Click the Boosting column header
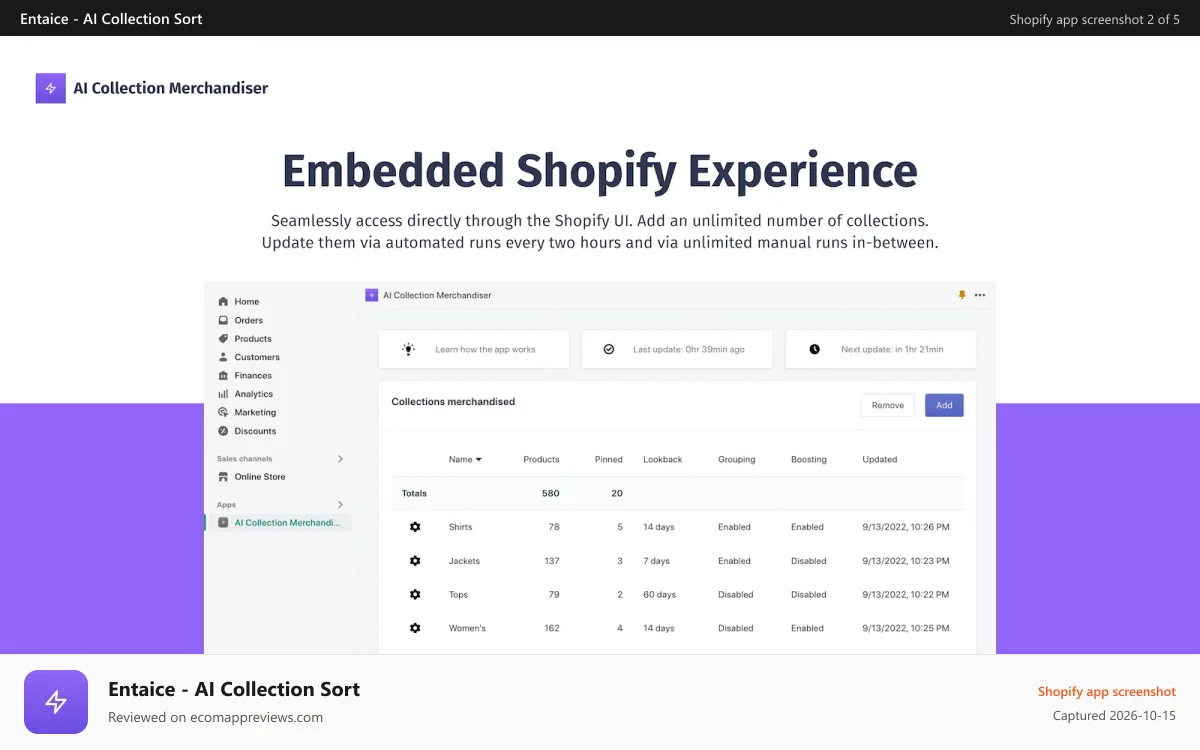This screenshot has height=750, width=1200. click(809, 460)
